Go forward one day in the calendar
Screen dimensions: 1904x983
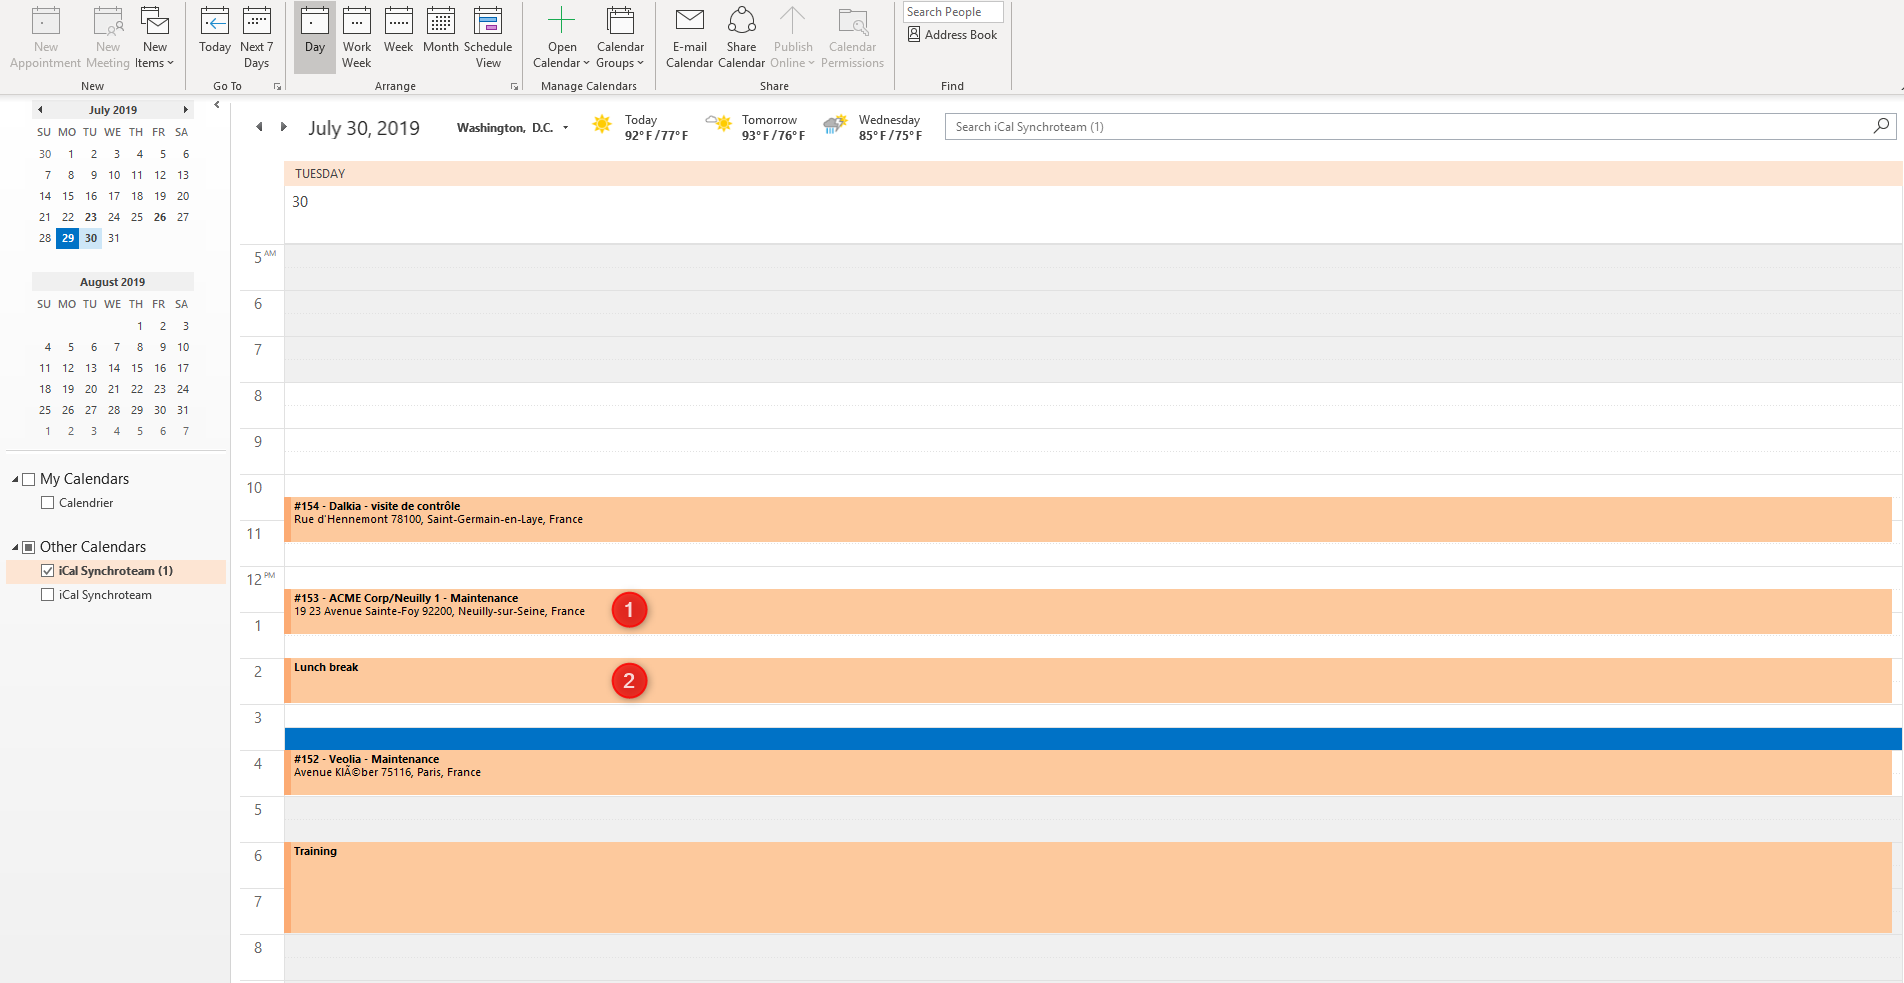(x=284, y=127)
